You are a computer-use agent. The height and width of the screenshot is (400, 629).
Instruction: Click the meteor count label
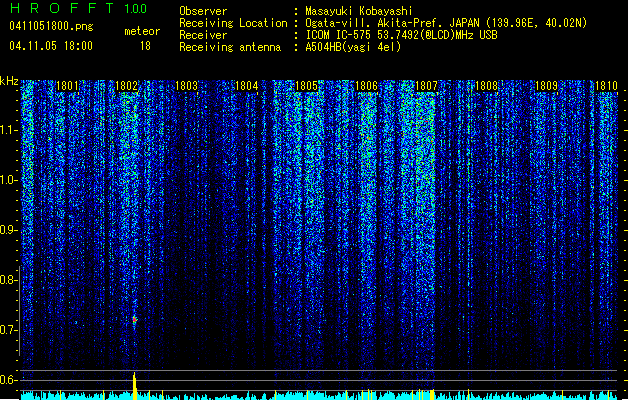coord(142,31)
